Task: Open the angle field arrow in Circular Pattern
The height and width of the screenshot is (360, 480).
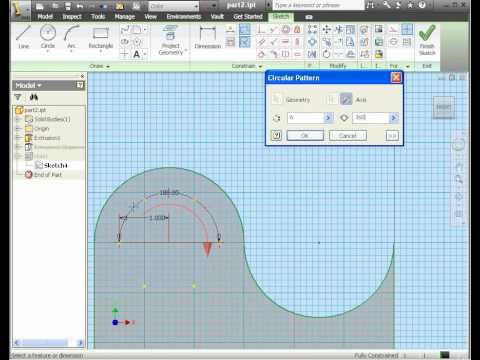Action: tap(394, 118)
